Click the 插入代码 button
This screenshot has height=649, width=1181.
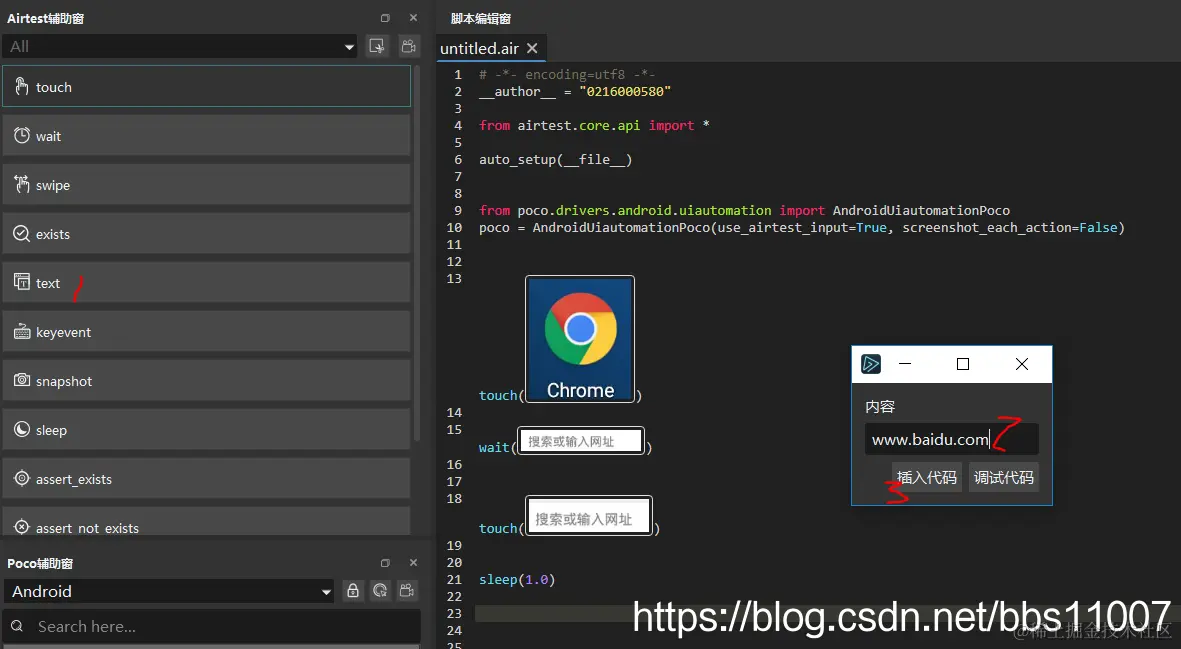pos(926,477)
